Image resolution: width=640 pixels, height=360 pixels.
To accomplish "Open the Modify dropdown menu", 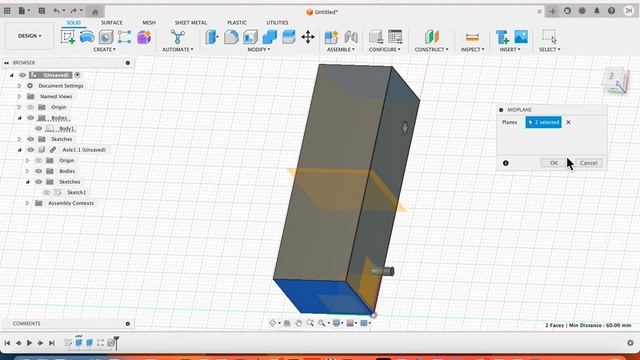I will [x=258, y=49].
